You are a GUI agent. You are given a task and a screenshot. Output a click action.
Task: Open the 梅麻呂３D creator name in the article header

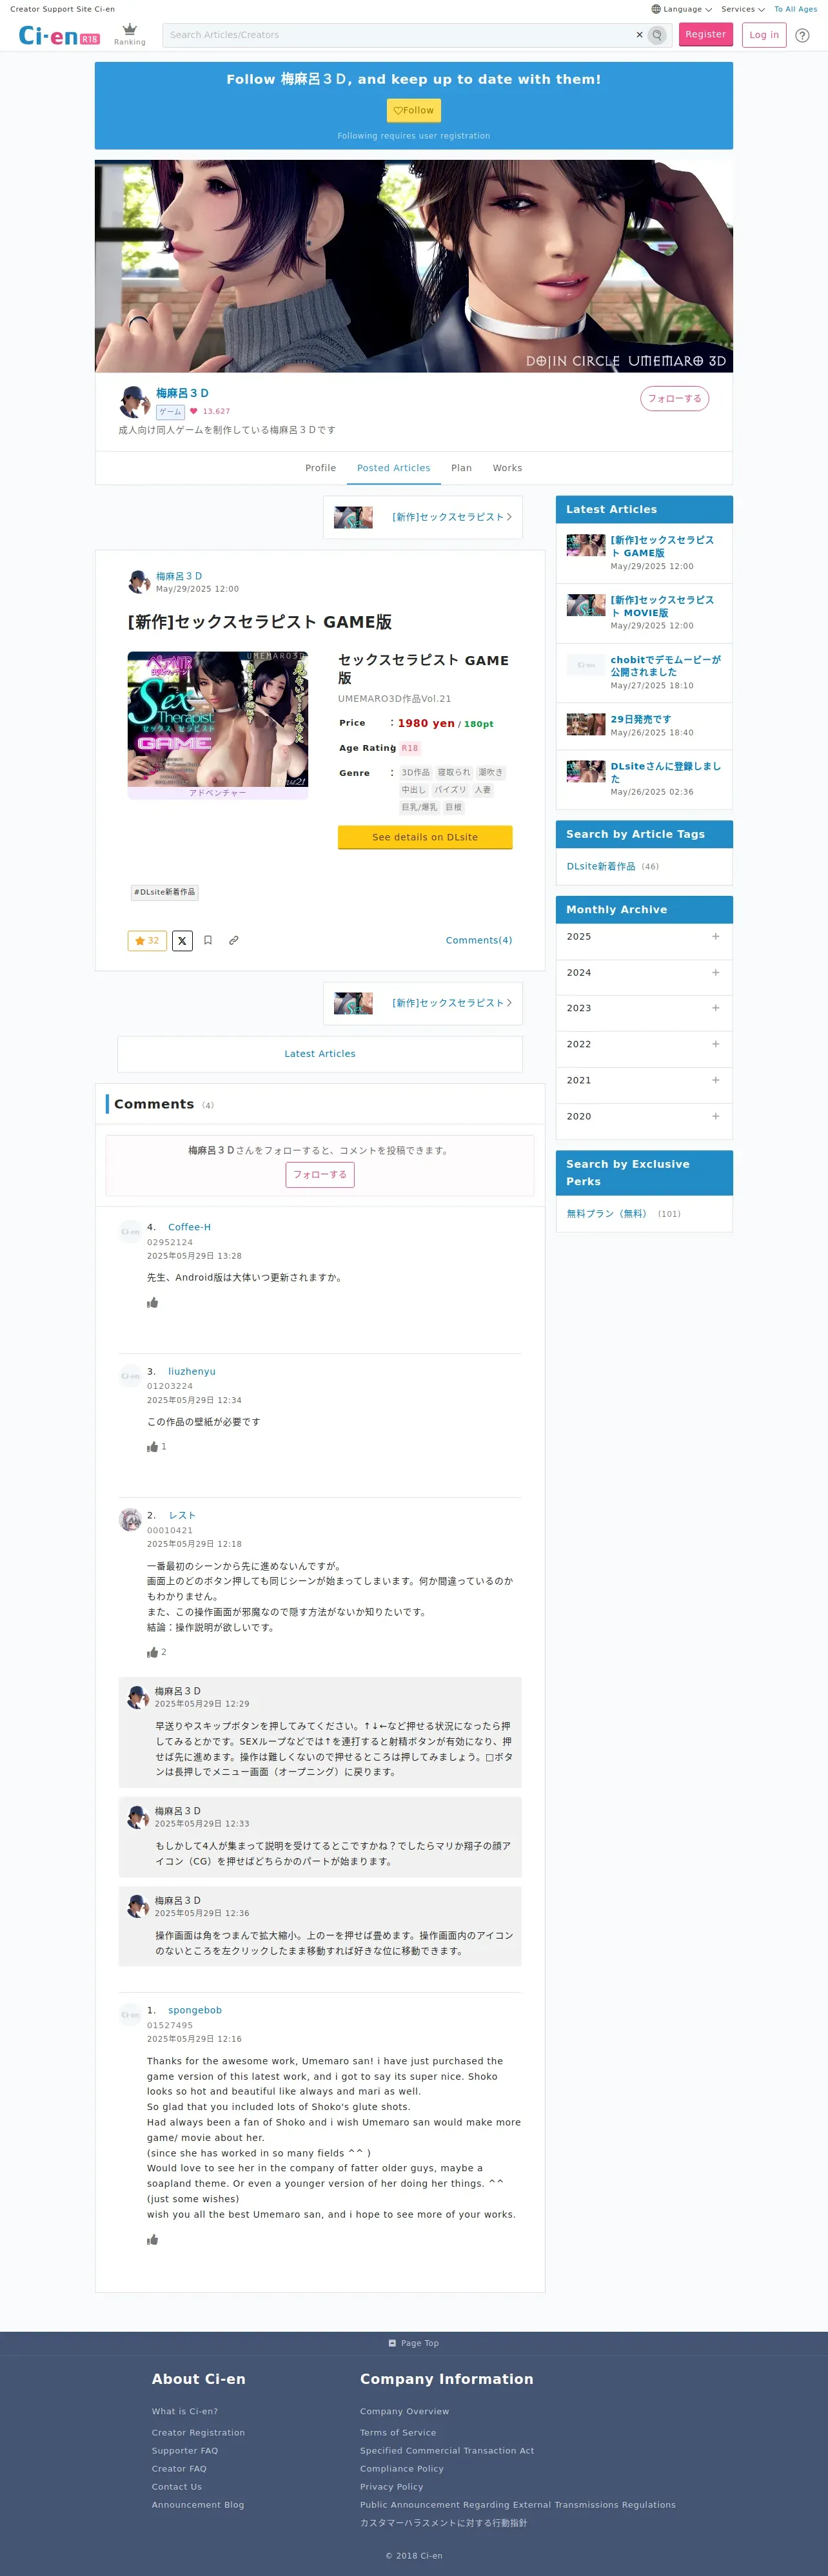179,576
